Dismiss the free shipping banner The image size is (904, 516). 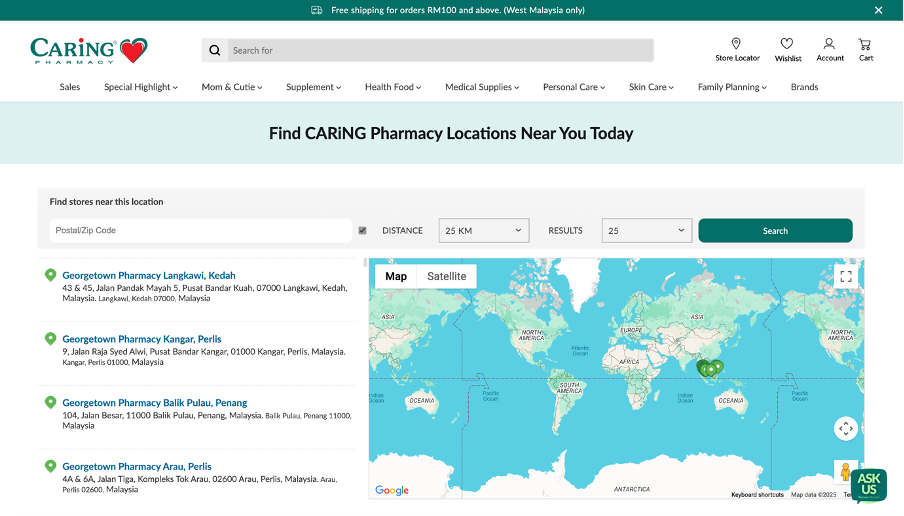[x=878, y=10]
